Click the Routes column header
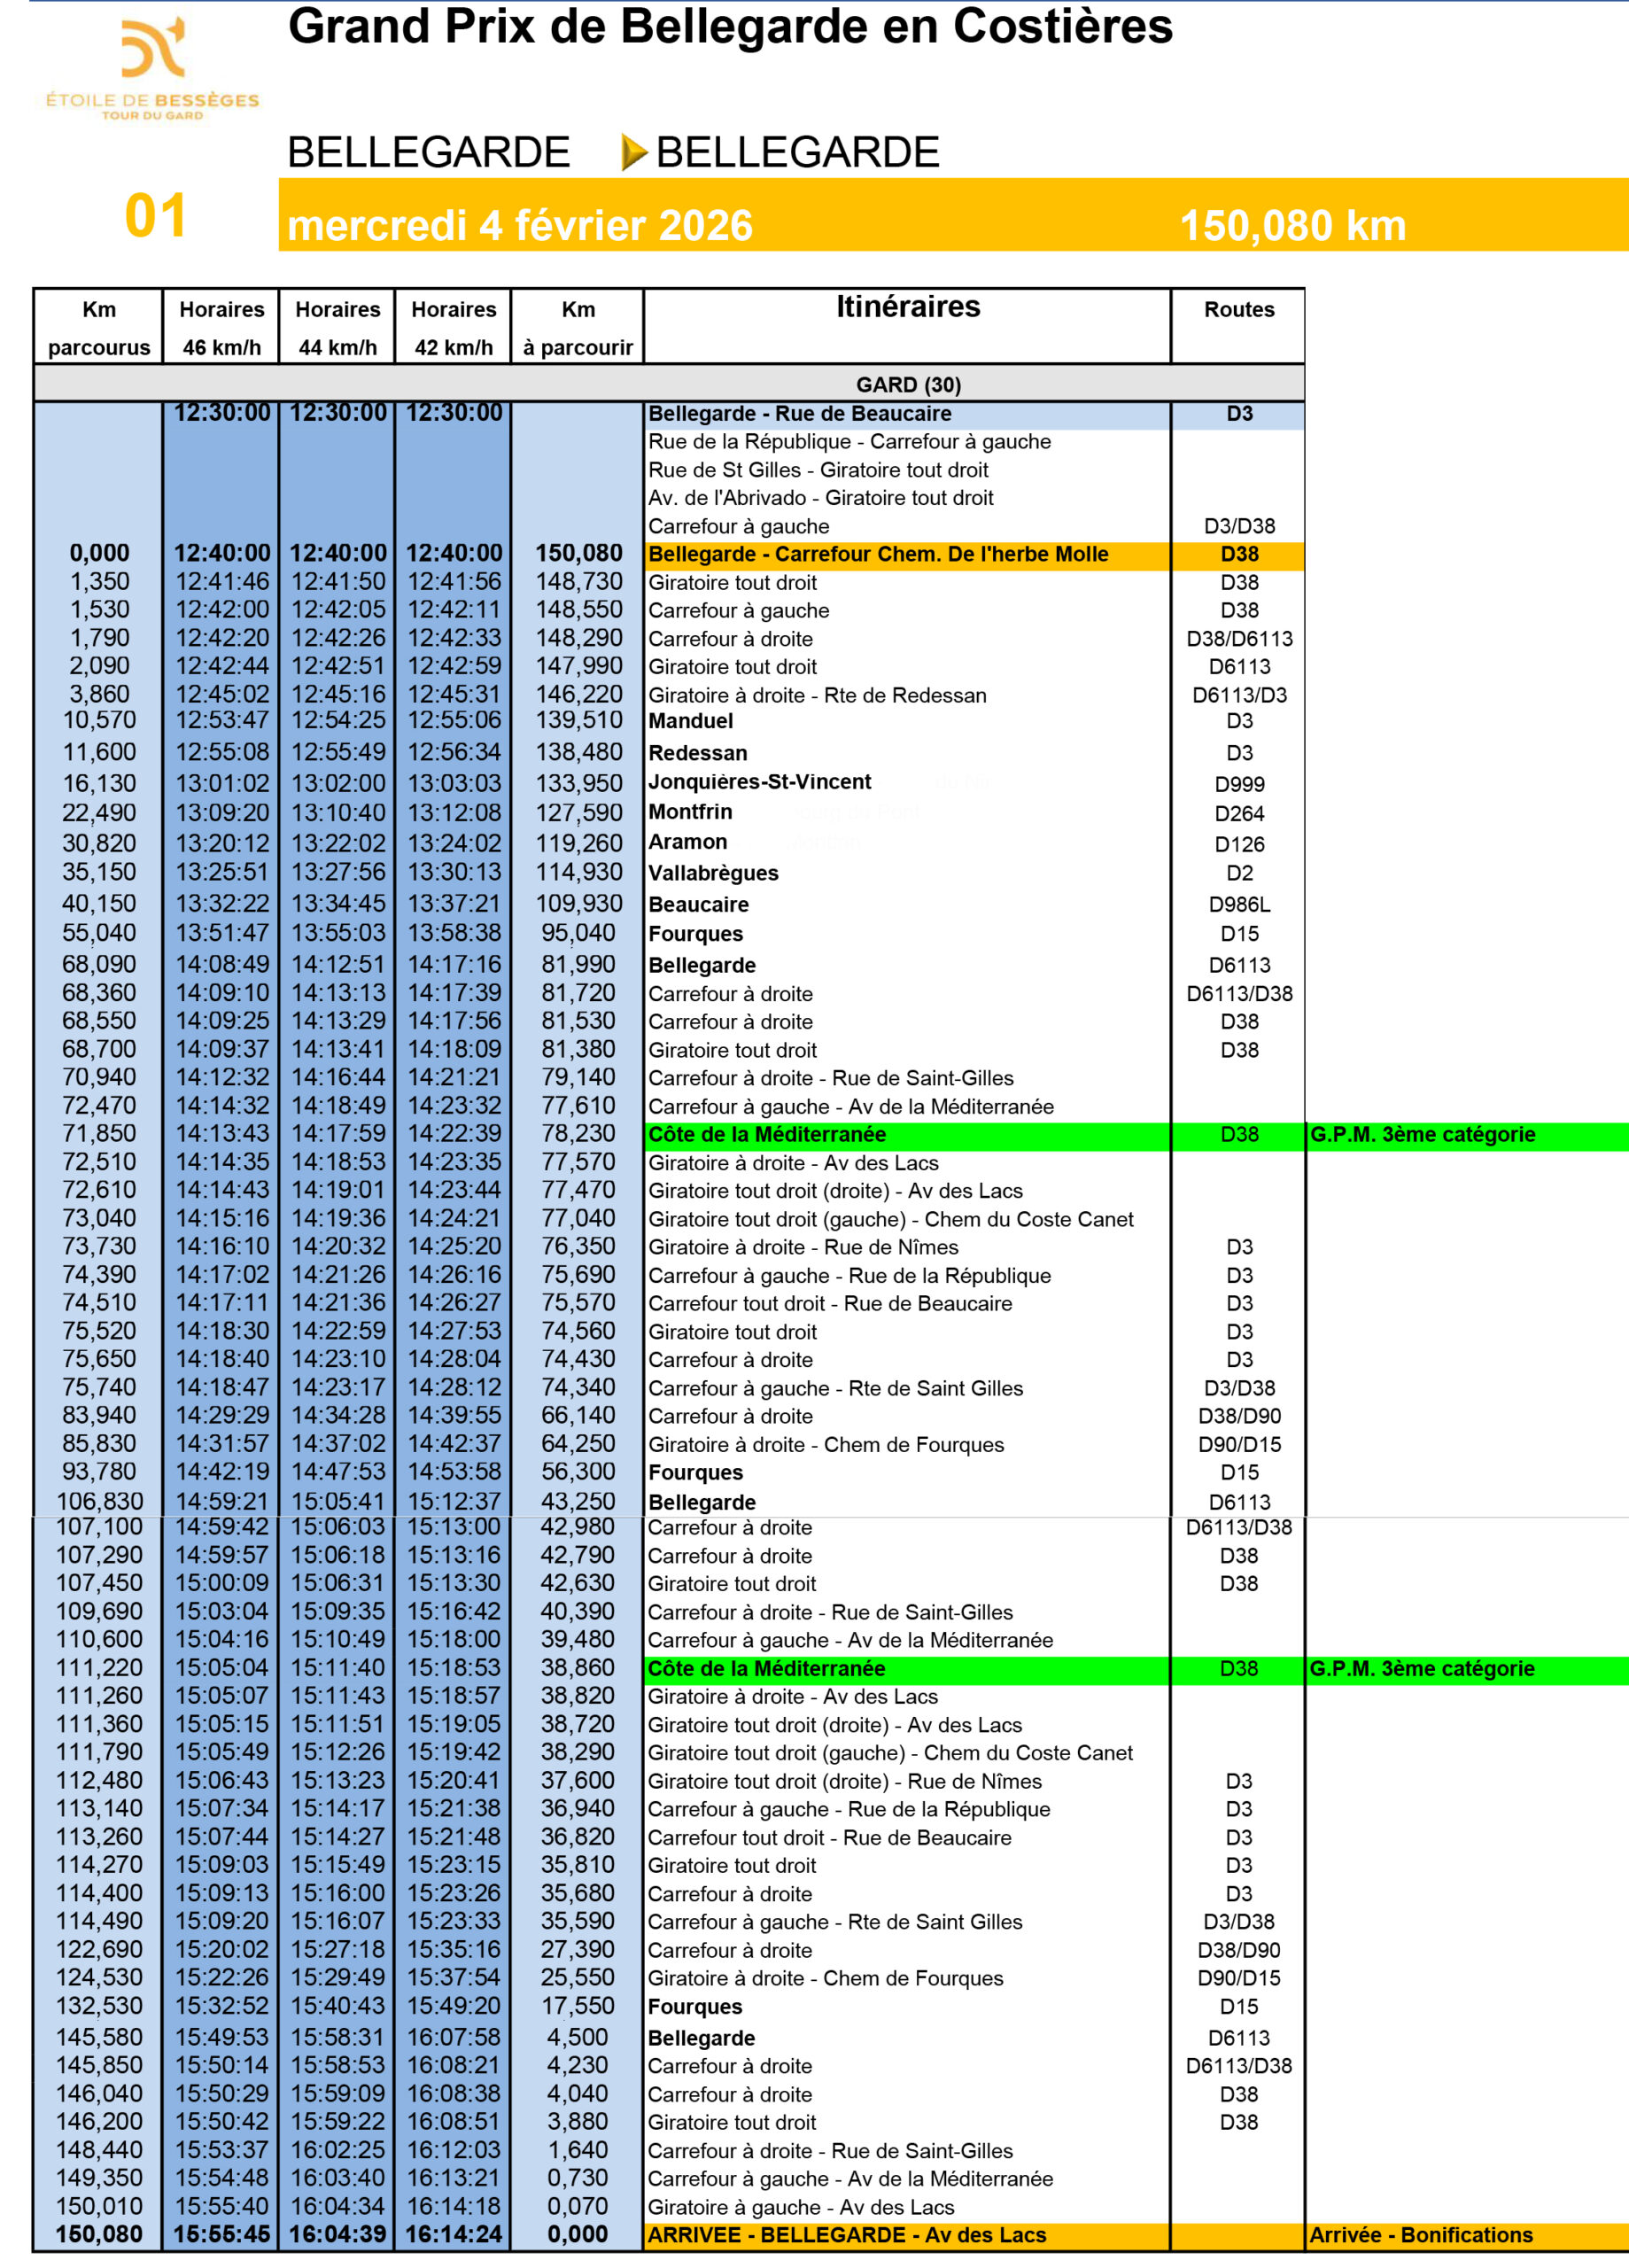1629x2268 pixels. click(x=1238, y=310)
